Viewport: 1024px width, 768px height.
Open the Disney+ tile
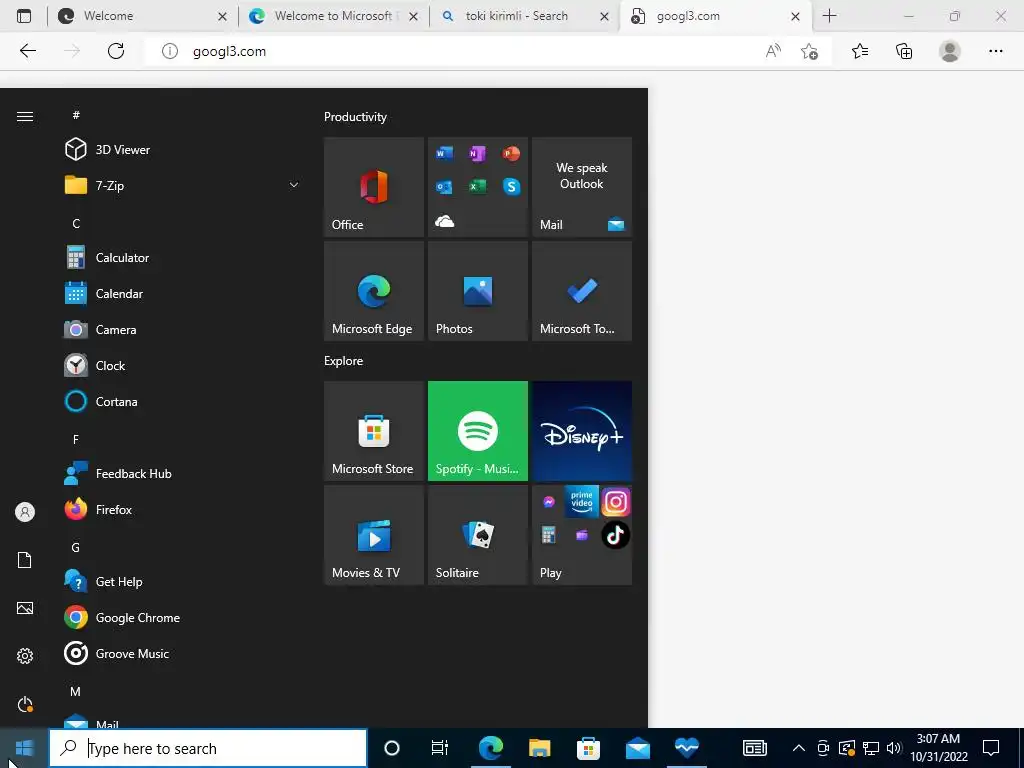point(582,431)
